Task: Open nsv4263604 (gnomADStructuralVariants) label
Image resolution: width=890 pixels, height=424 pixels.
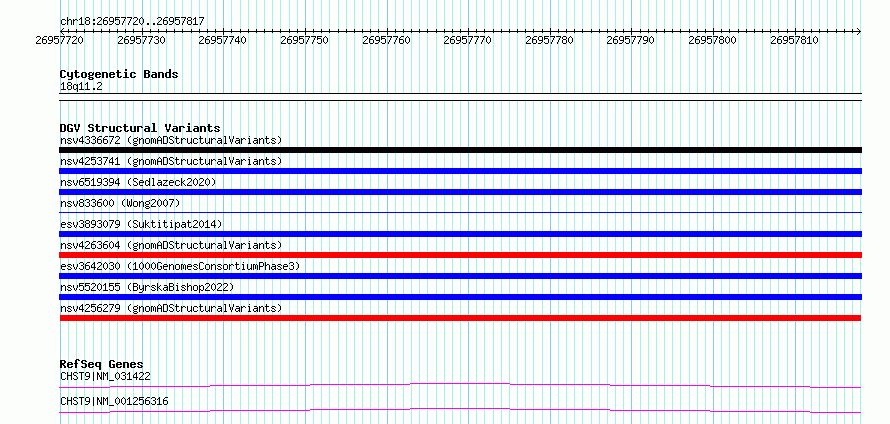Action: click(171, 245)
